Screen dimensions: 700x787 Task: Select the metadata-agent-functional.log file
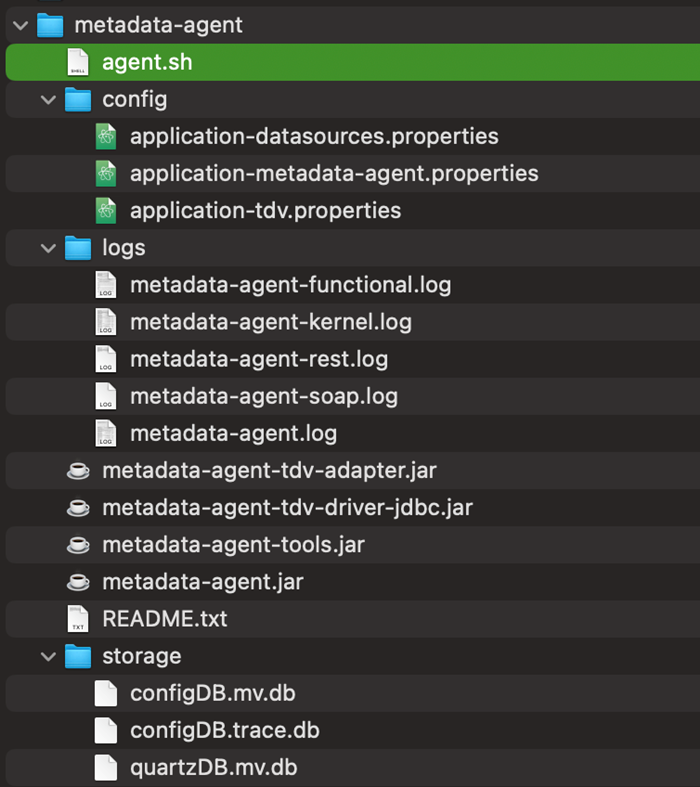coord(290,285)
